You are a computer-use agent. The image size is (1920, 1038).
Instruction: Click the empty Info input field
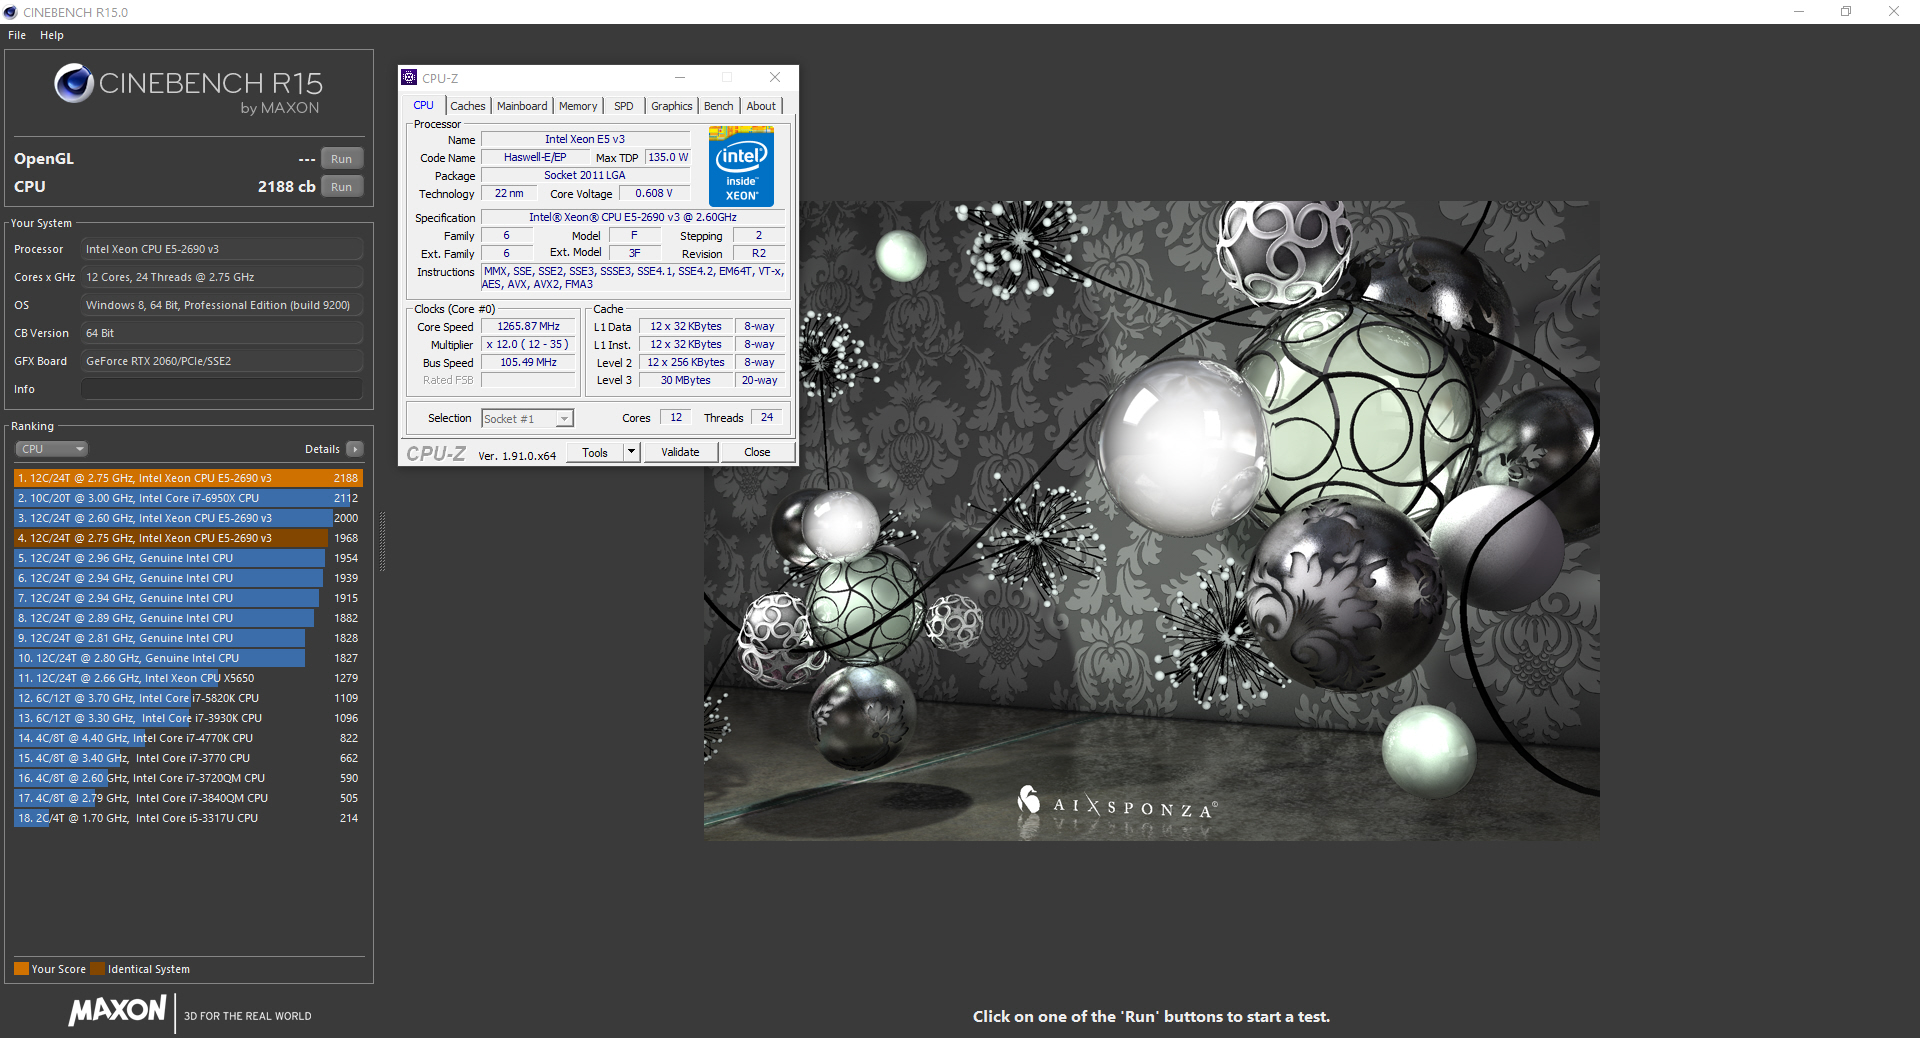(222, 389)
